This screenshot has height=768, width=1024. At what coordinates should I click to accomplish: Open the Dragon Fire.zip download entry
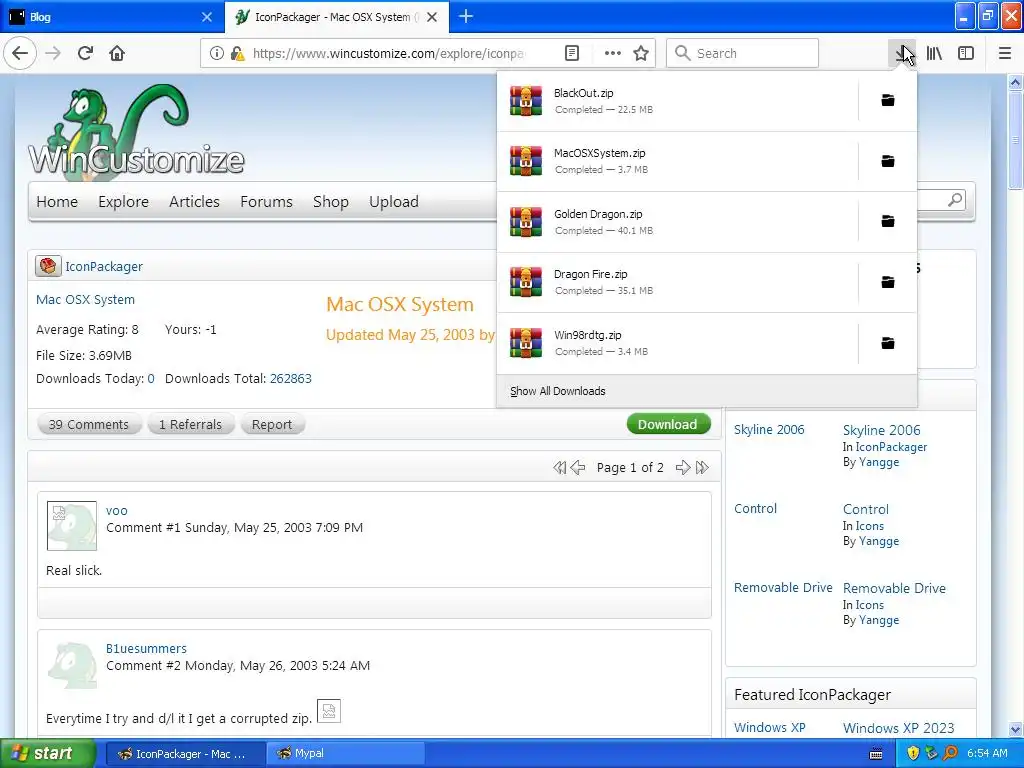(677, 282)
